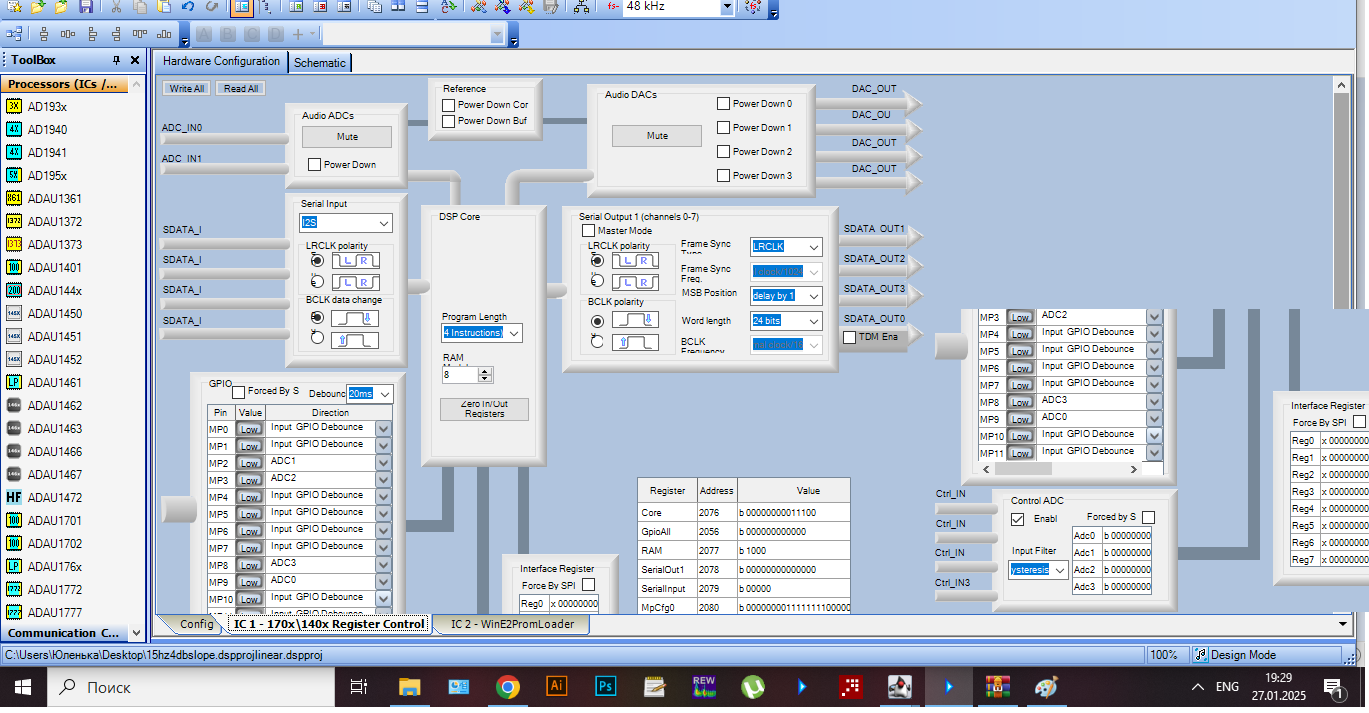This screenshot has width=1369, height=713.
Task: Toggle Audio ADCs Power Down checkbox
Action: point(314,165)
